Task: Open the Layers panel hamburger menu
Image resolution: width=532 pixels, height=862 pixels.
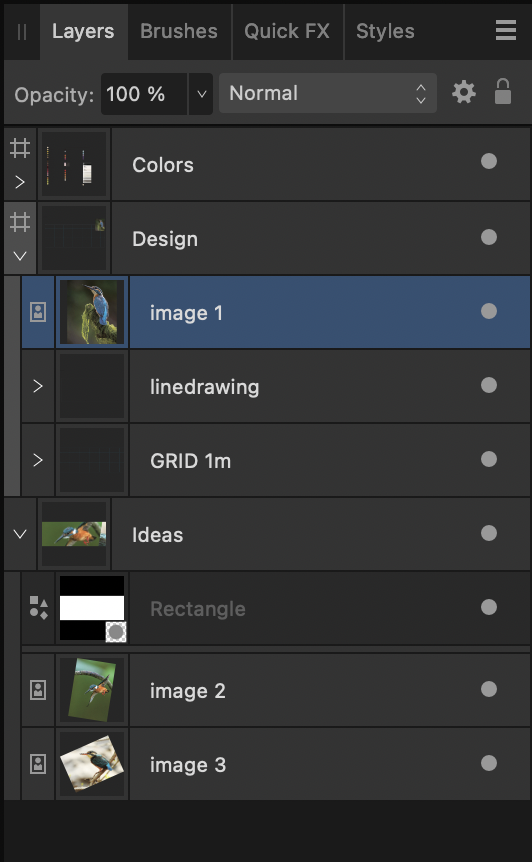Action: [506, 31]
